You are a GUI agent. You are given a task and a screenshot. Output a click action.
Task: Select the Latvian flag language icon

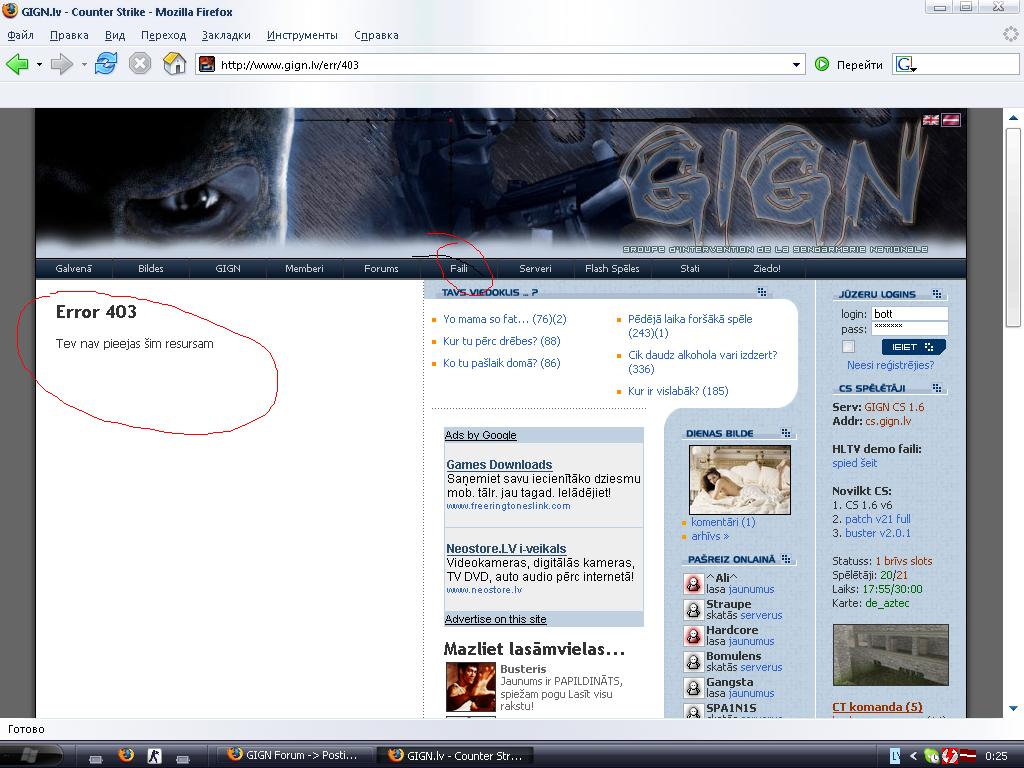951,120
